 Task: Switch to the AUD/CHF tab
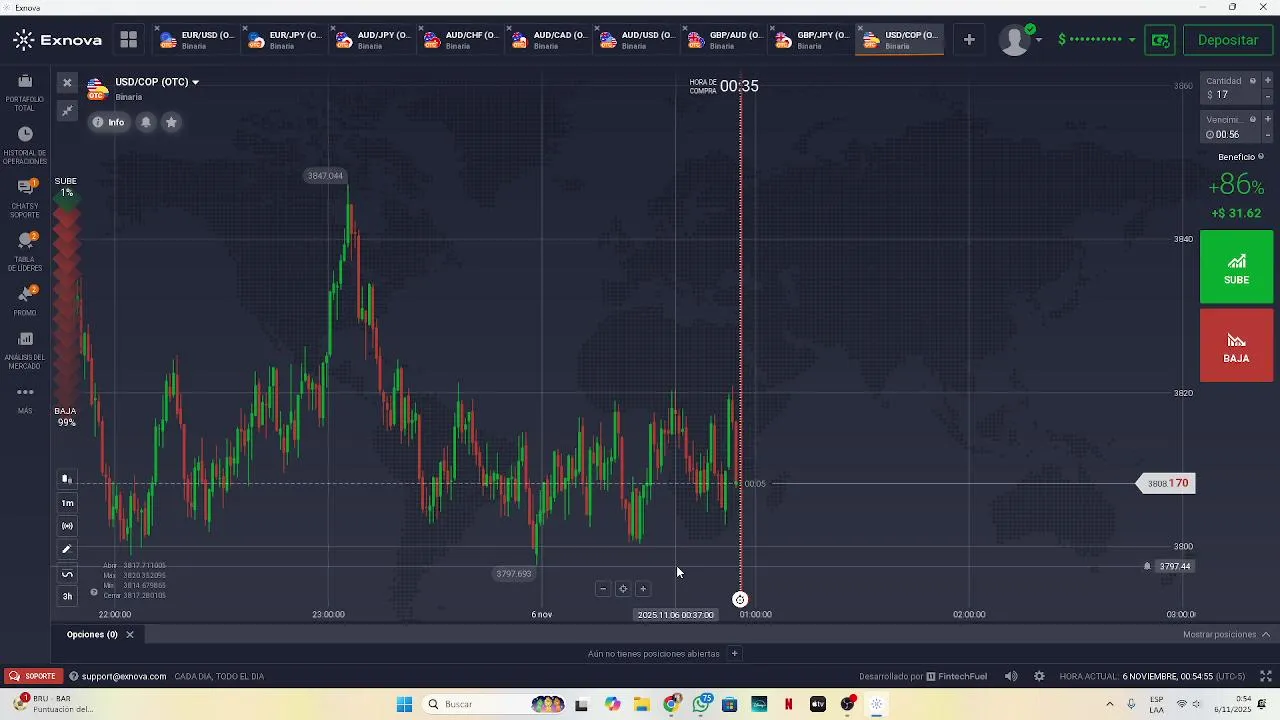pos(460,40)
